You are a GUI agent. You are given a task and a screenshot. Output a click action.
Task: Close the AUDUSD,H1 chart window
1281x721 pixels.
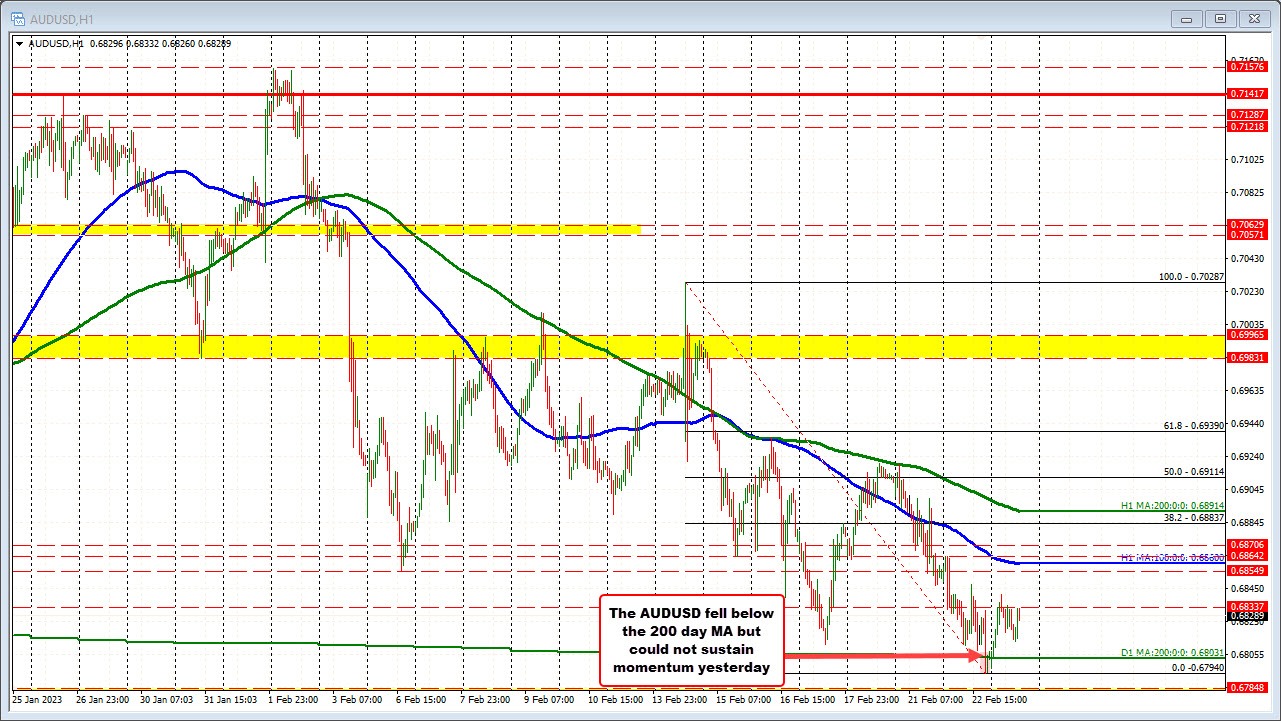[x=1251, y=17]
